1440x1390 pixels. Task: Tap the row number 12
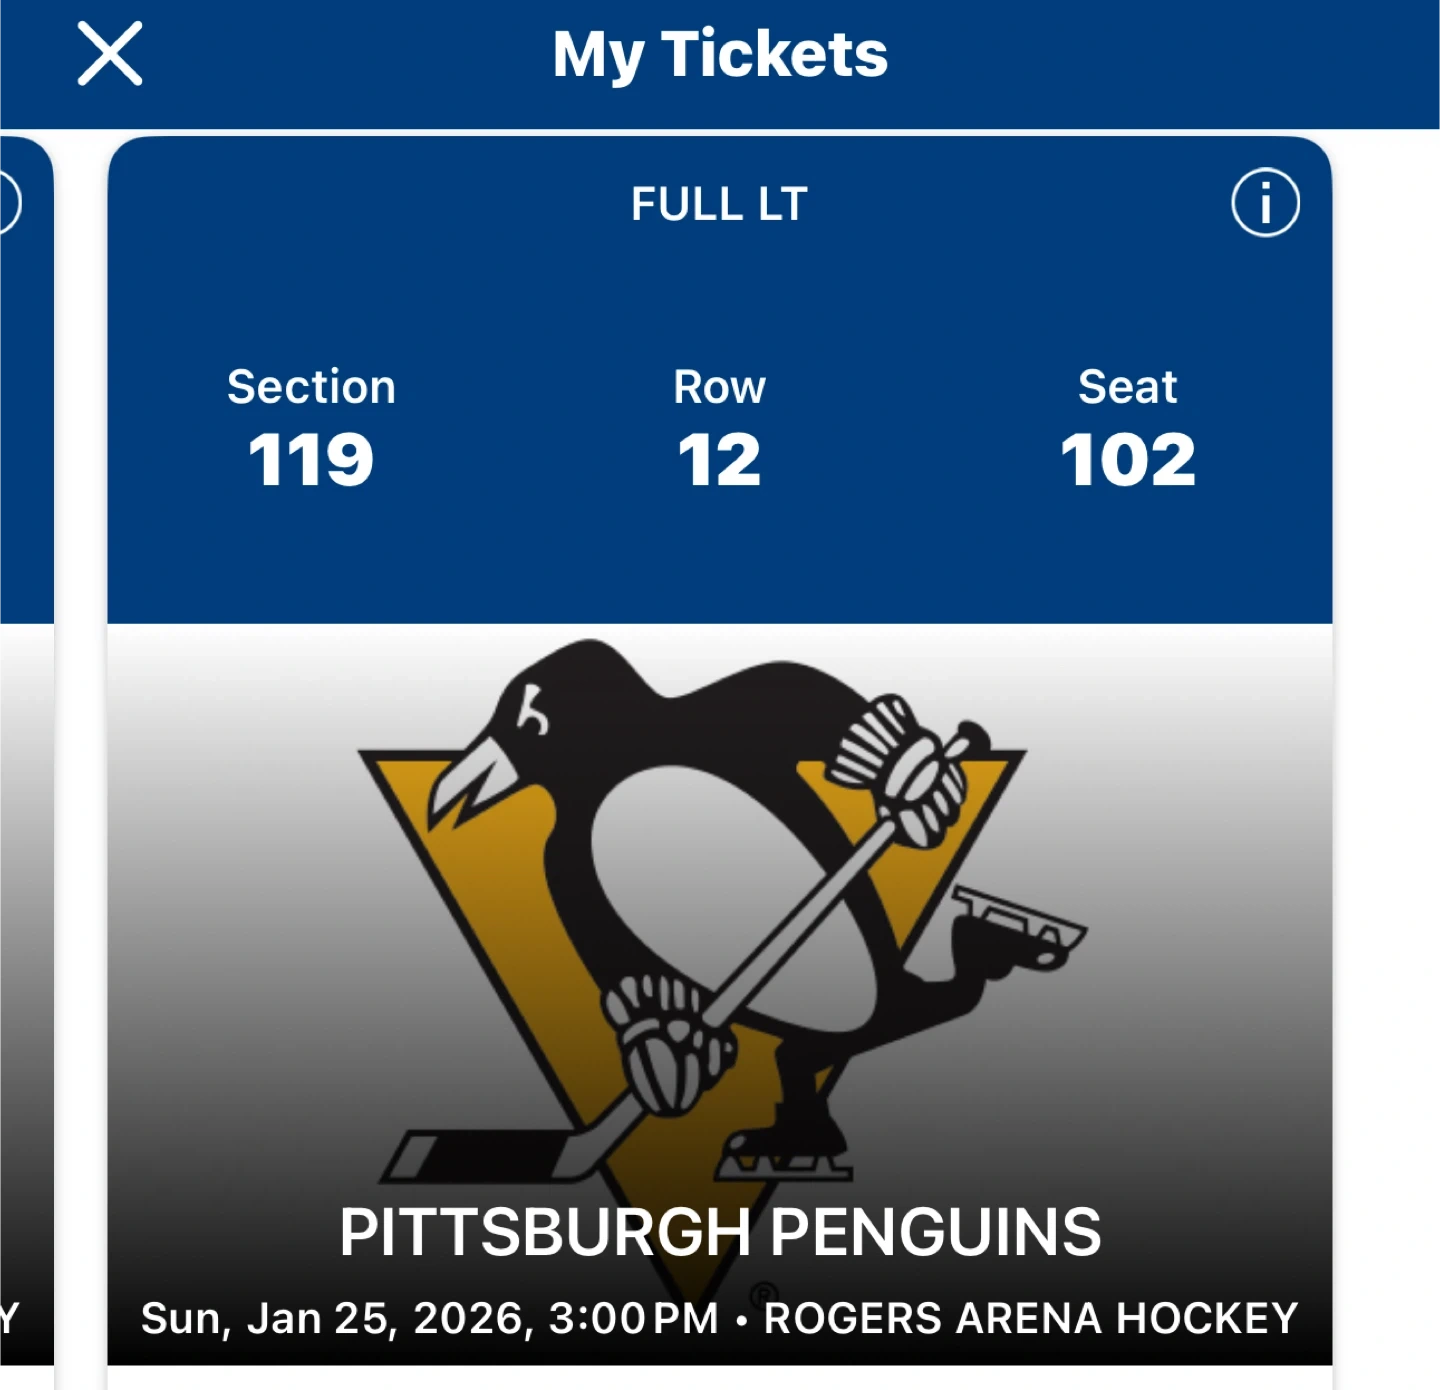(x=719, y=460)
